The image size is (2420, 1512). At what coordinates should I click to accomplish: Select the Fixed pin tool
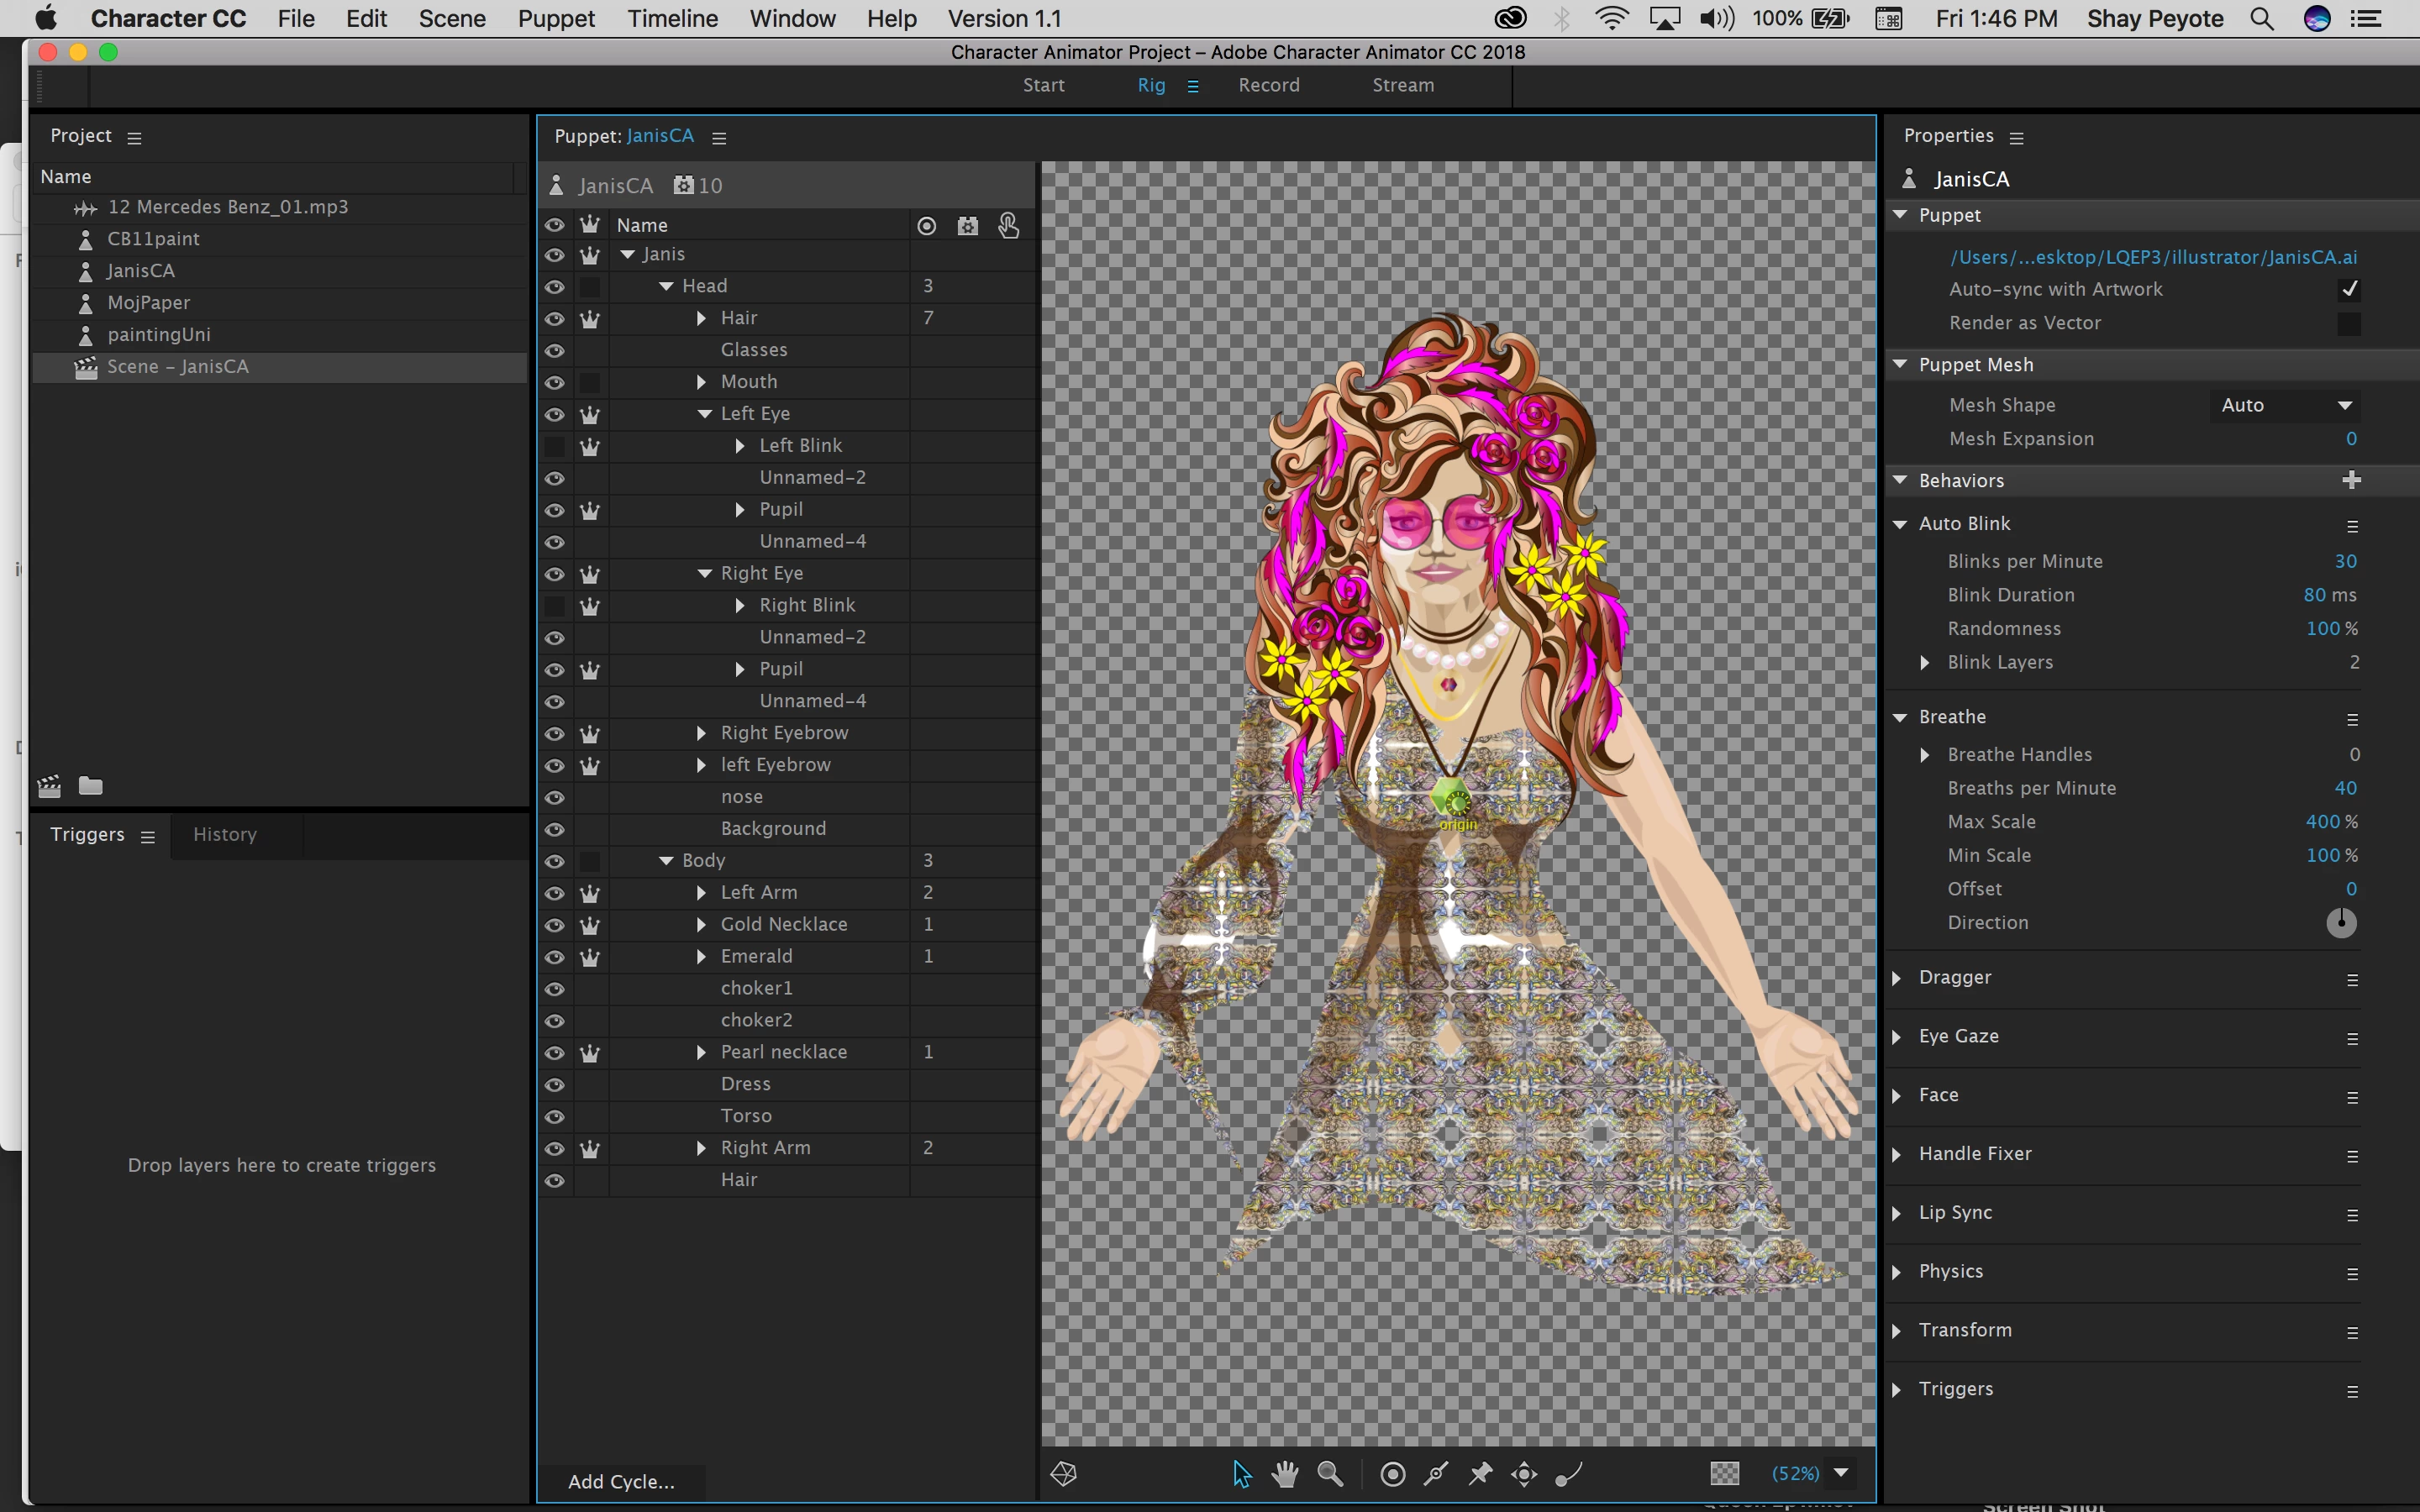coord(1480,1473)
